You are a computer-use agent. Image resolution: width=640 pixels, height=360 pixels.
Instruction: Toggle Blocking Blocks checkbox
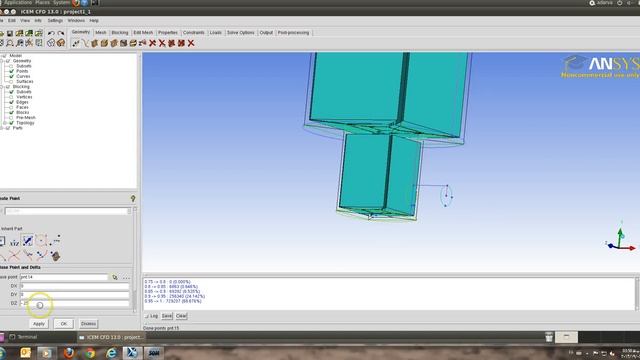point(11,112)
